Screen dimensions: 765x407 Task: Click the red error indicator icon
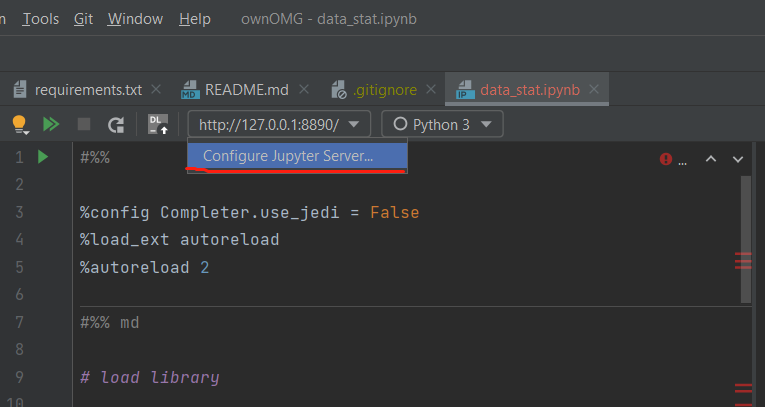tap(665, 159)
